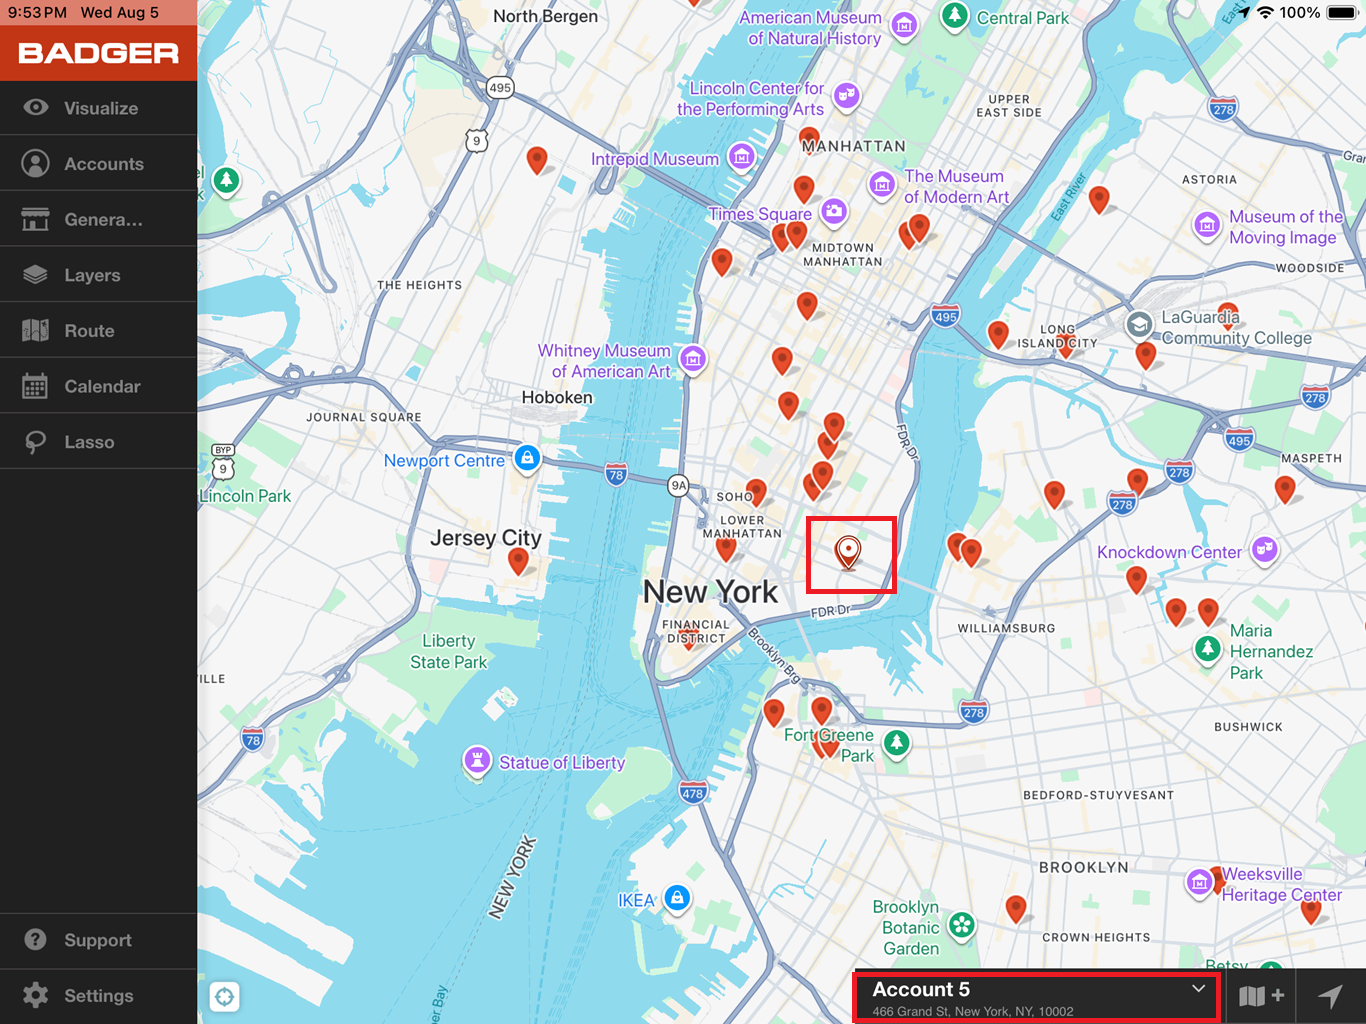Select the Whitney Museum of American Art icon
This screenshot has height=1024, width=1366.
(x=693, y=359)
